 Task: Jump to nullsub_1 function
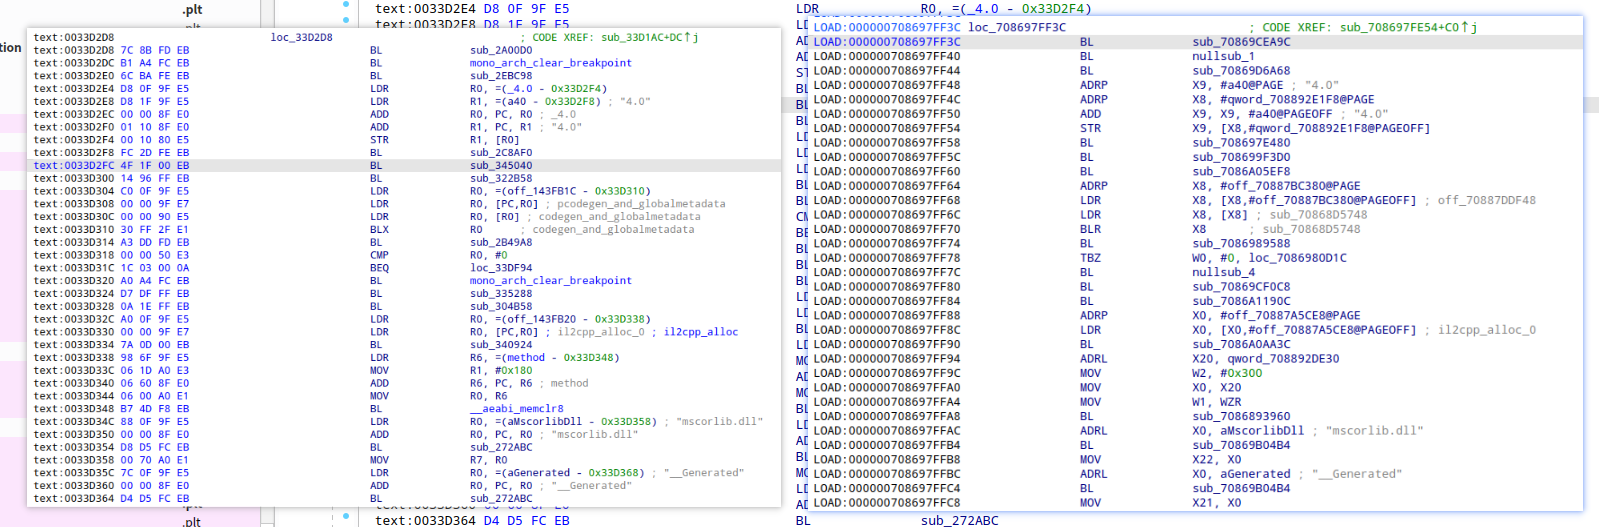pos(1222,56)
